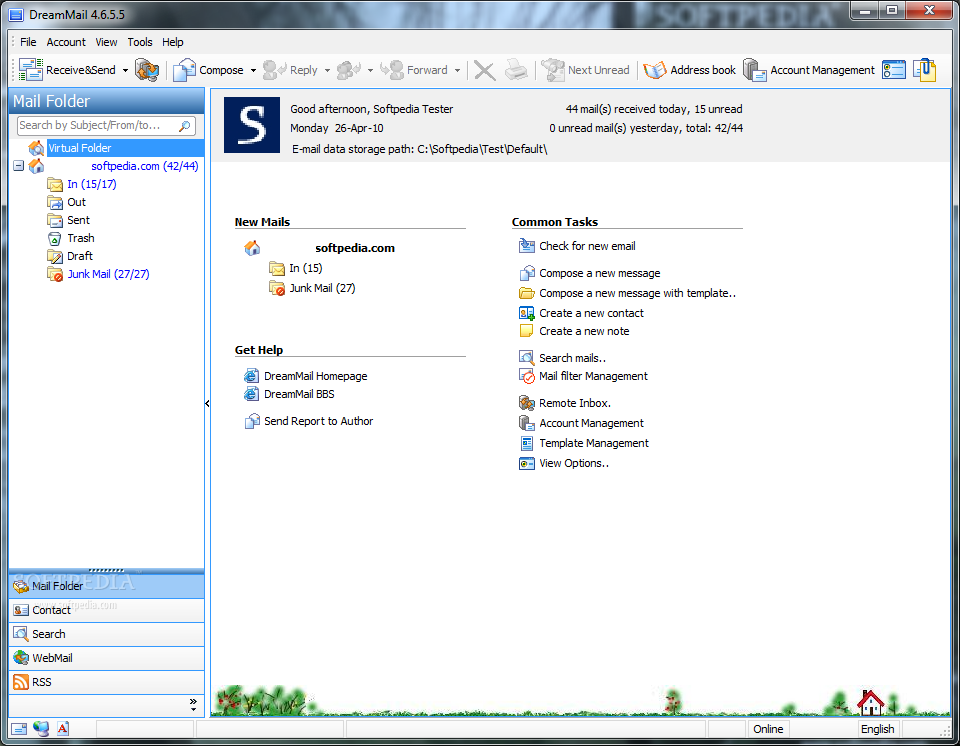Image resolution: width=960 pixels, height=746 pixels.
Task: Click Compose a new message with template
Action: click(x=637, y=293)
